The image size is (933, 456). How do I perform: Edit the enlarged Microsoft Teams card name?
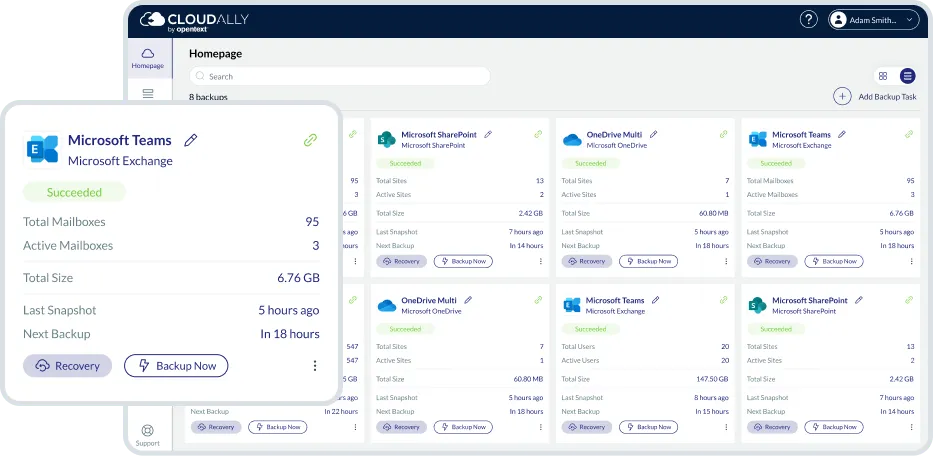click(190, 140)
